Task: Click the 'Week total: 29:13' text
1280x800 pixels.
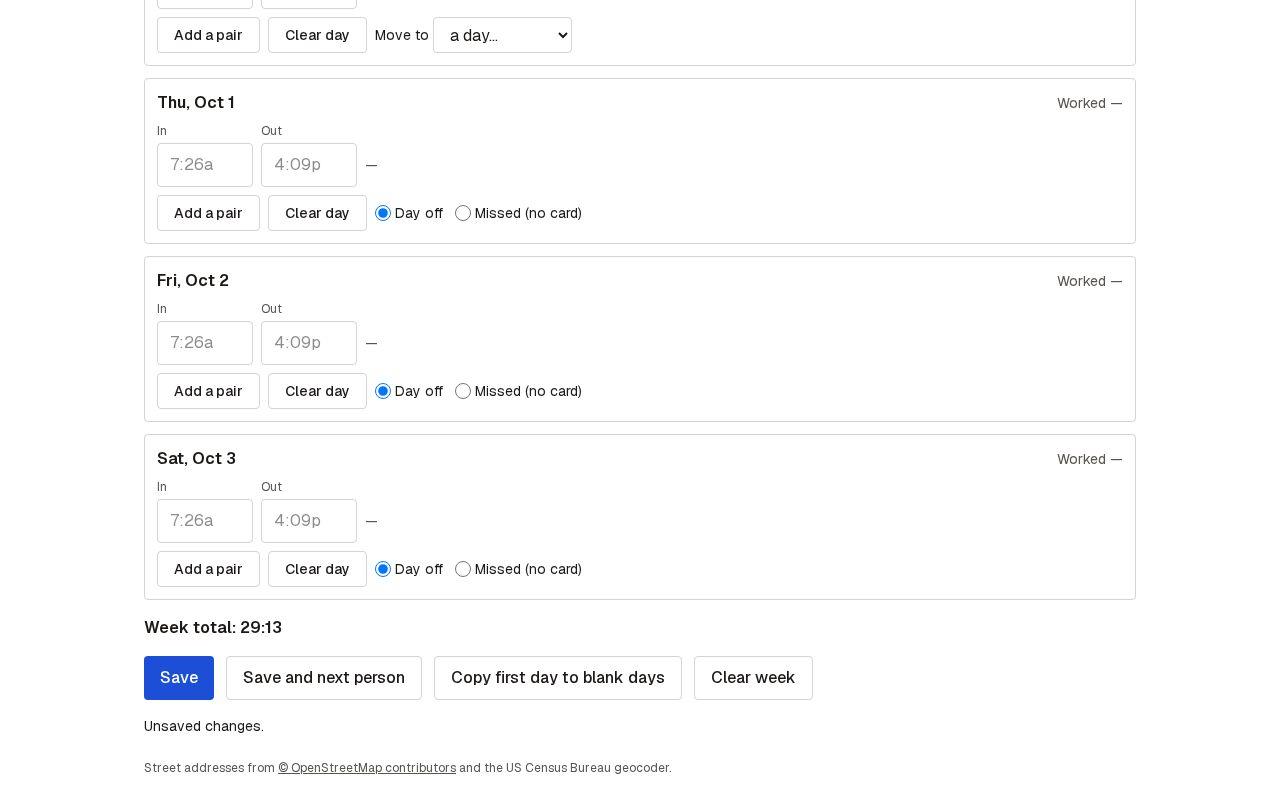Action: [213, 628]
